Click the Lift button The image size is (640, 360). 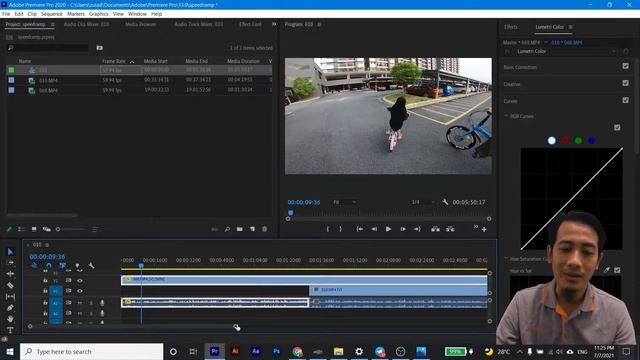pos(436,229)
